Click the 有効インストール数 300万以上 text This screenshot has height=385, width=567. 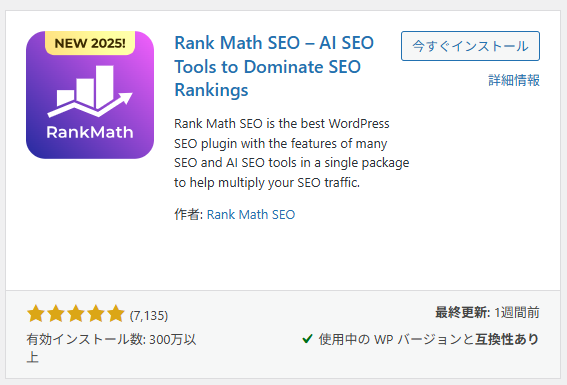[111, 348]
